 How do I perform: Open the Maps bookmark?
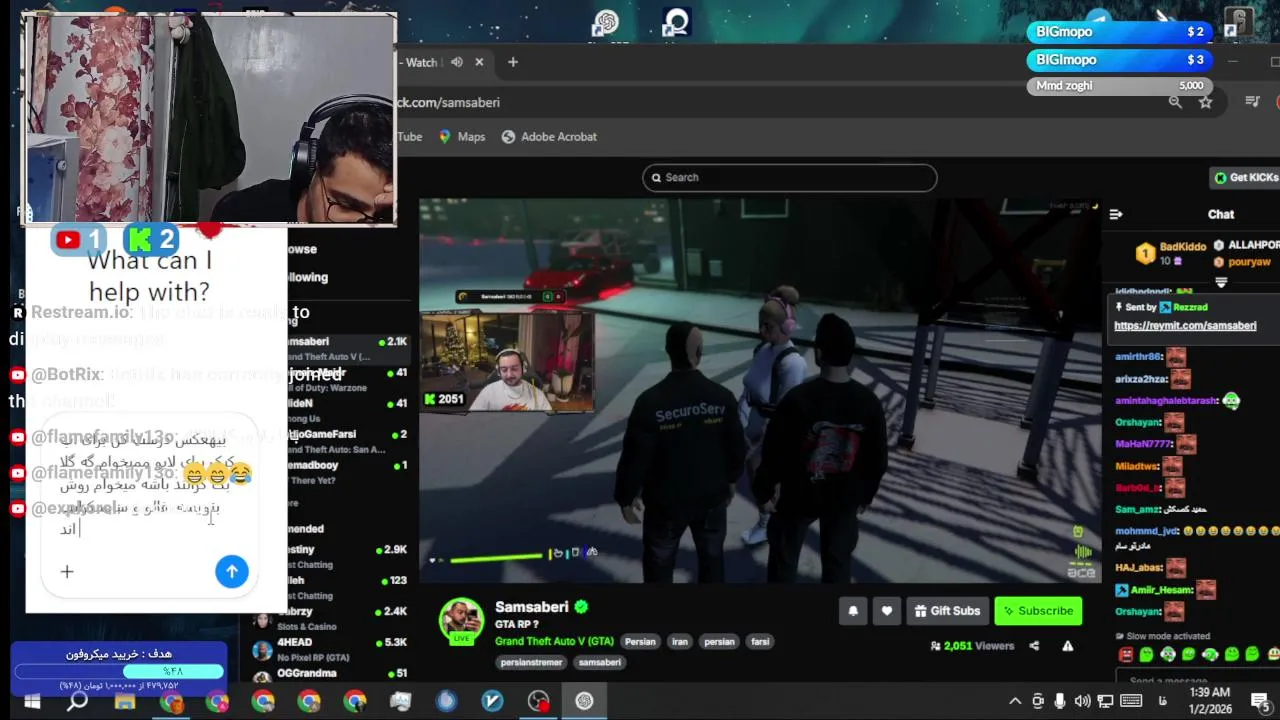(462, 137)
